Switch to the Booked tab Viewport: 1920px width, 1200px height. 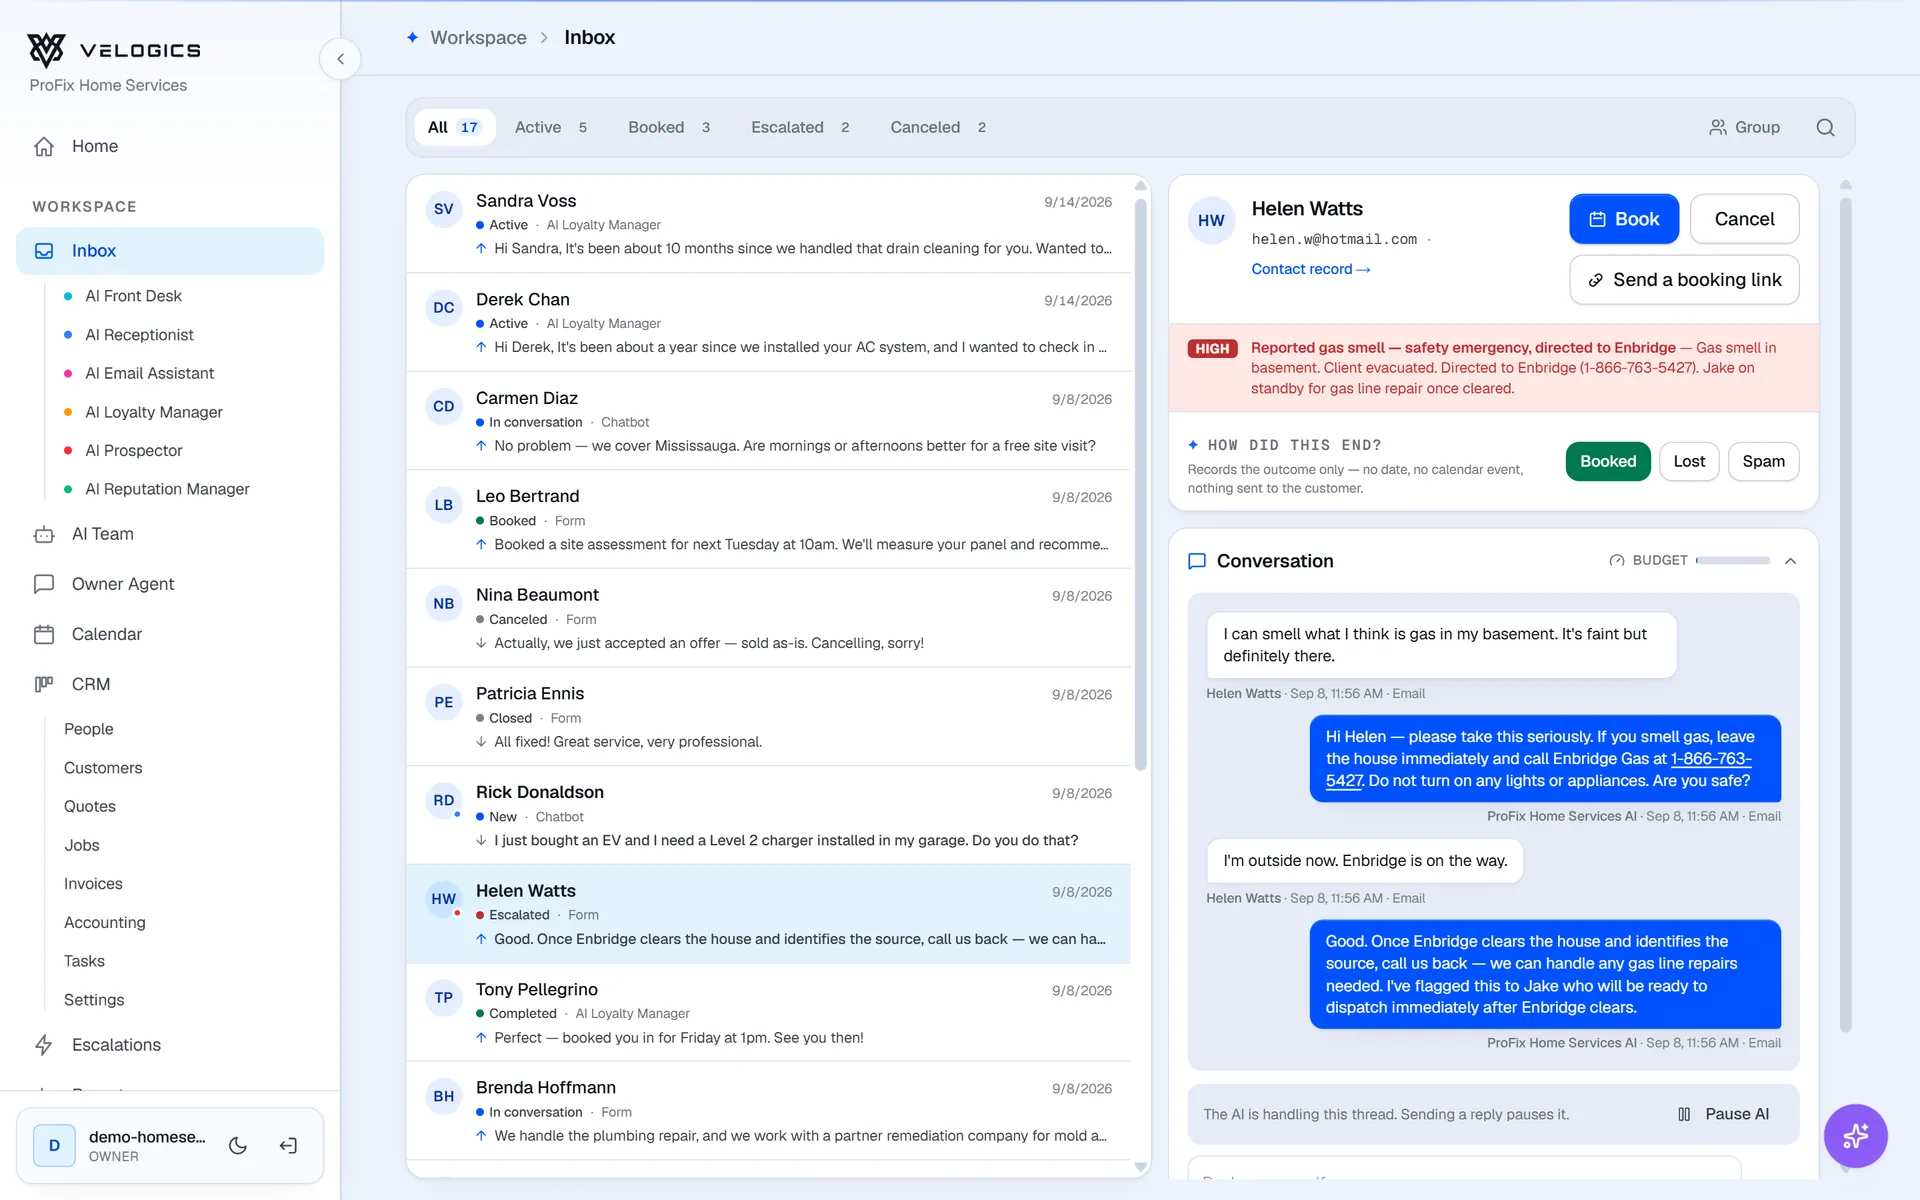point(669,127)
